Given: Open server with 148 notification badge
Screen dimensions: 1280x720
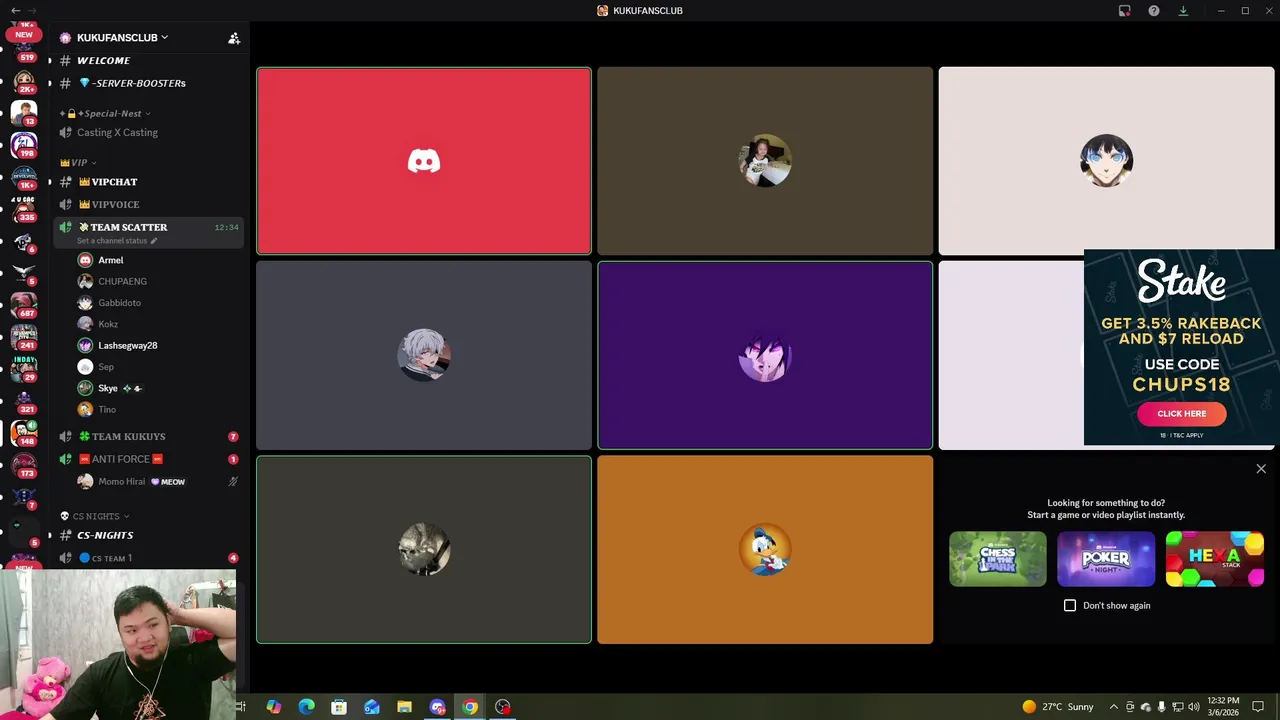Looking at the screenshot, I should [x=23, y=432].
